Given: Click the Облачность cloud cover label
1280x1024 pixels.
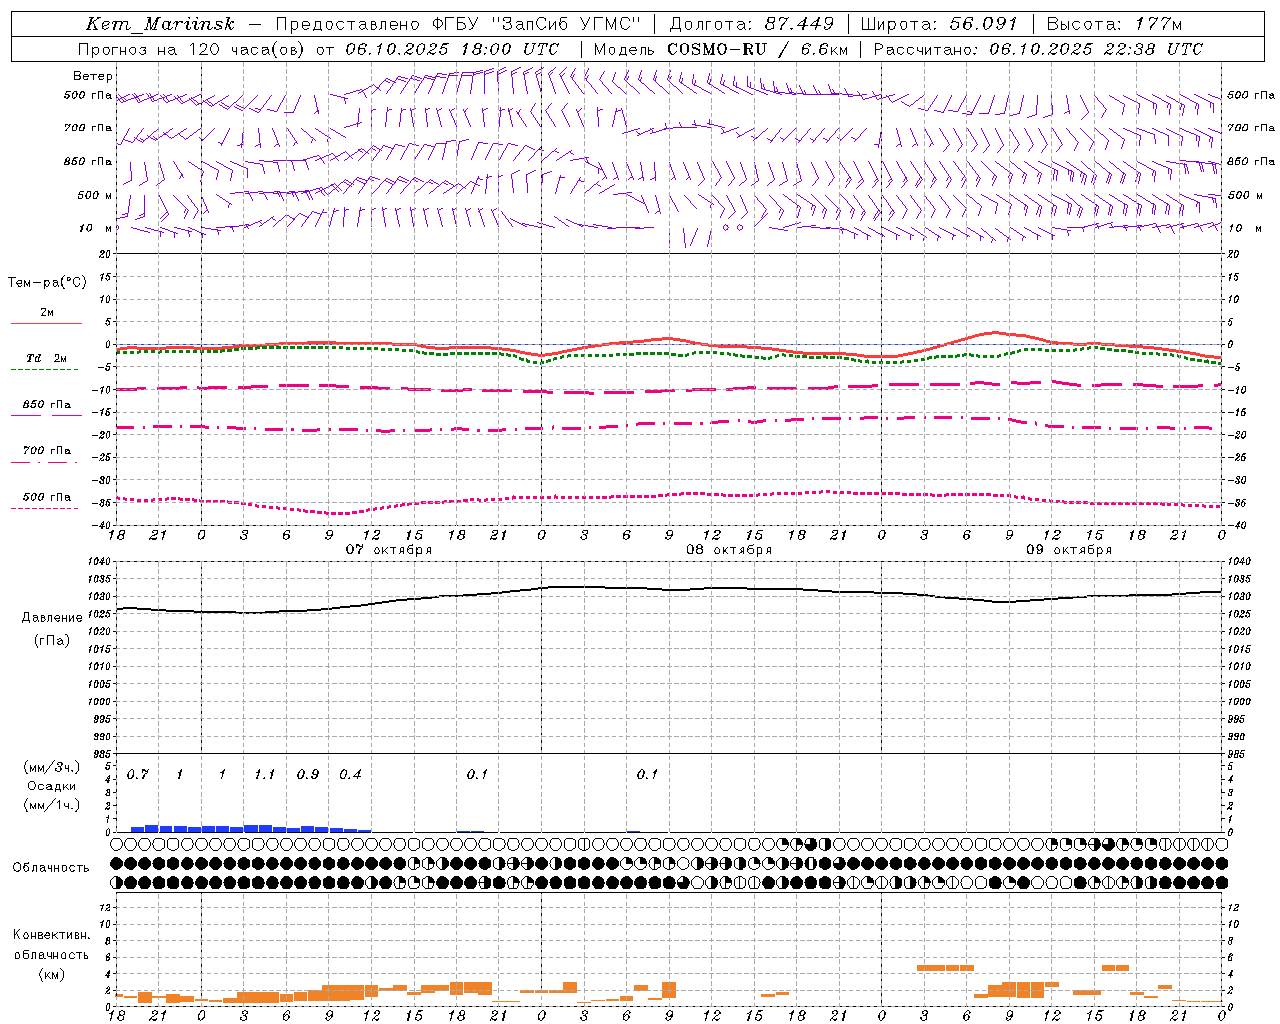Looking at the screenshot, I should pyautogui.click(x=51, y=868).
